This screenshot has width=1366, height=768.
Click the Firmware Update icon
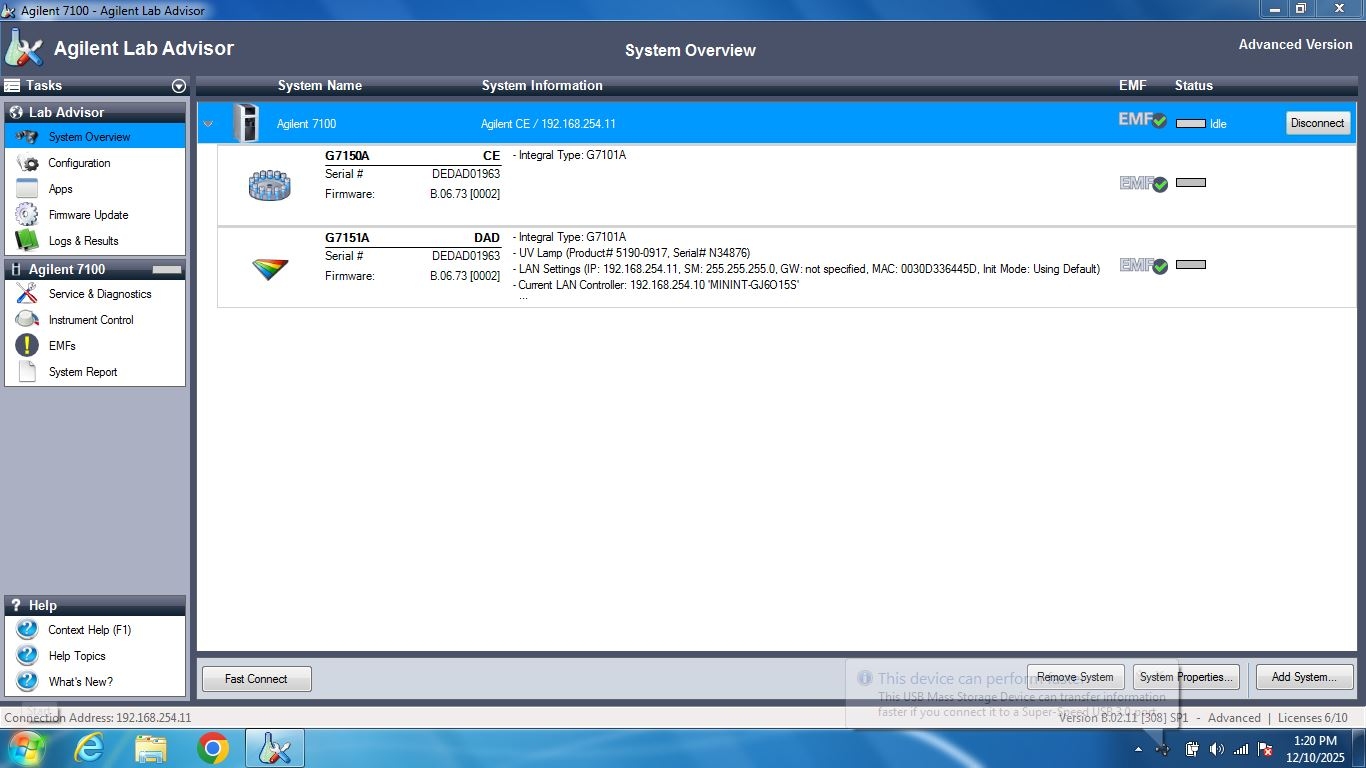tap(28, 215)
